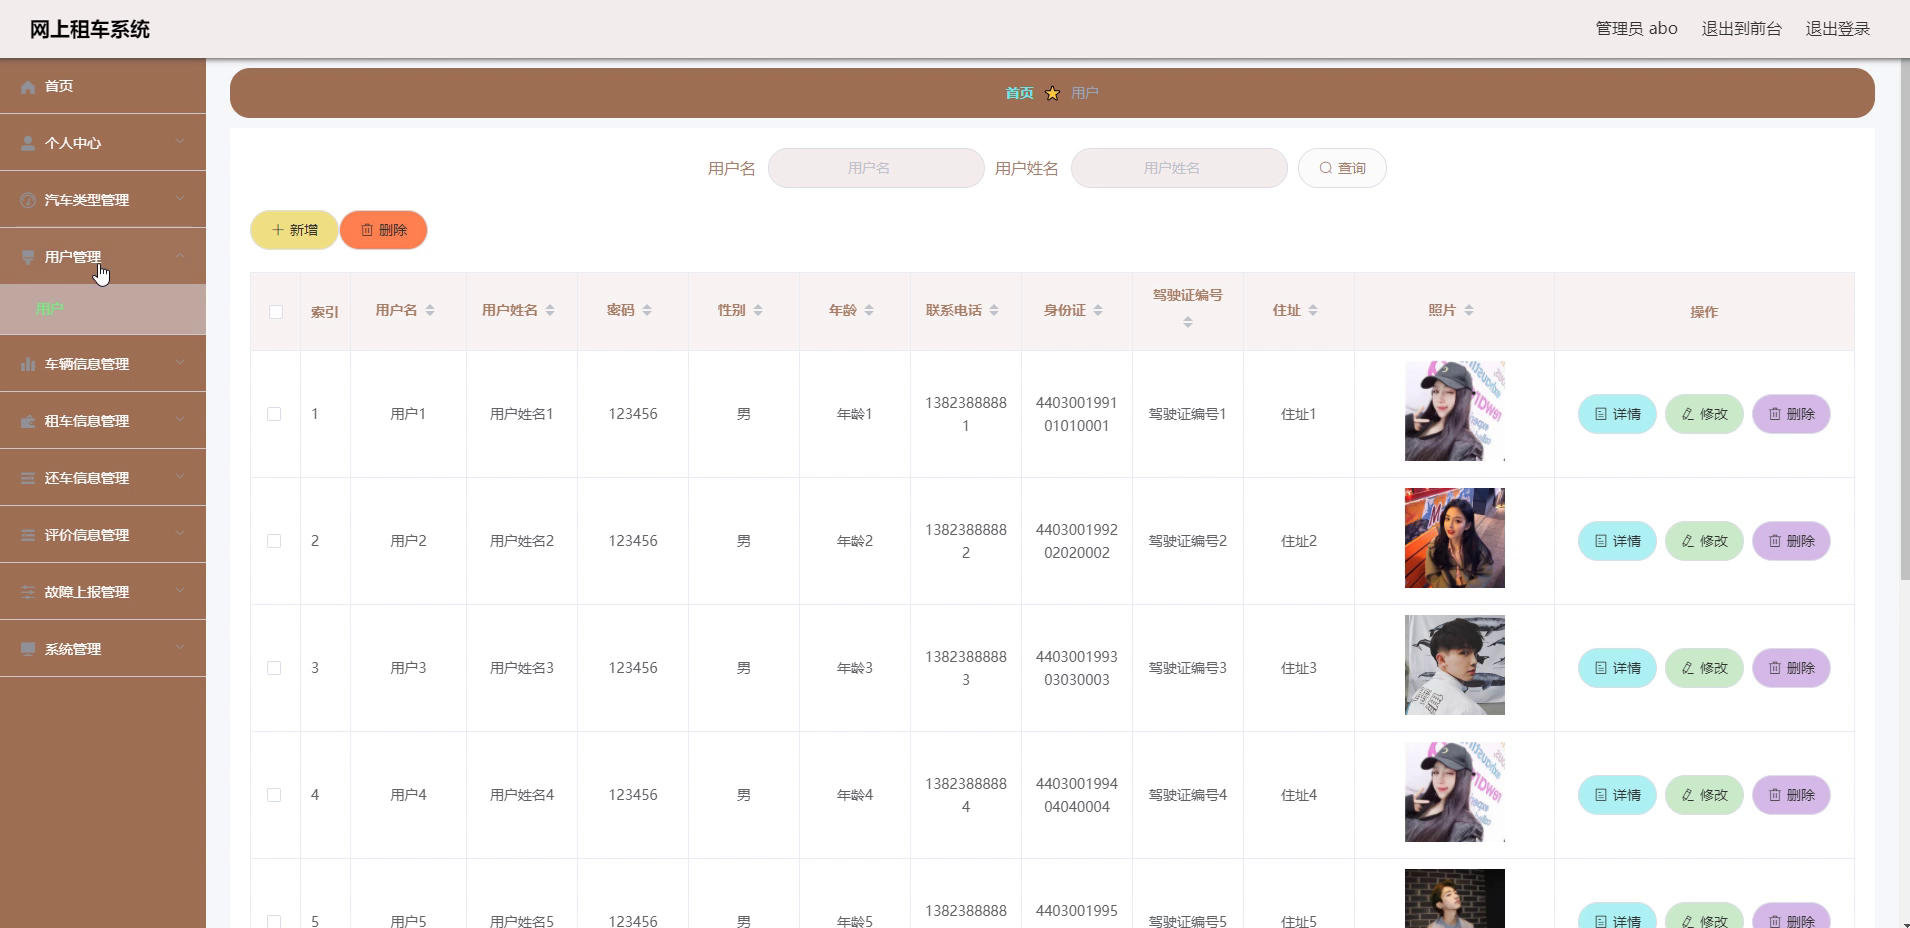
Task: Expand the 故障上报管理 menu chevron
Action: 180,591
